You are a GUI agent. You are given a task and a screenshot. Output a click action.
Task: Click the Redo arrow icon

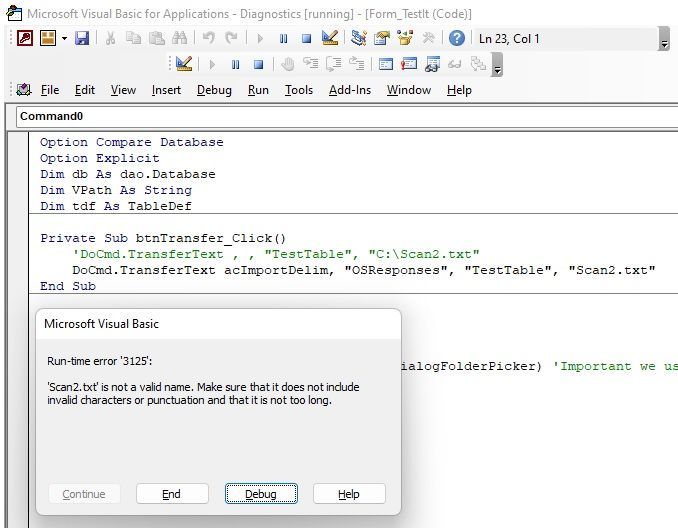coord(231,38)
